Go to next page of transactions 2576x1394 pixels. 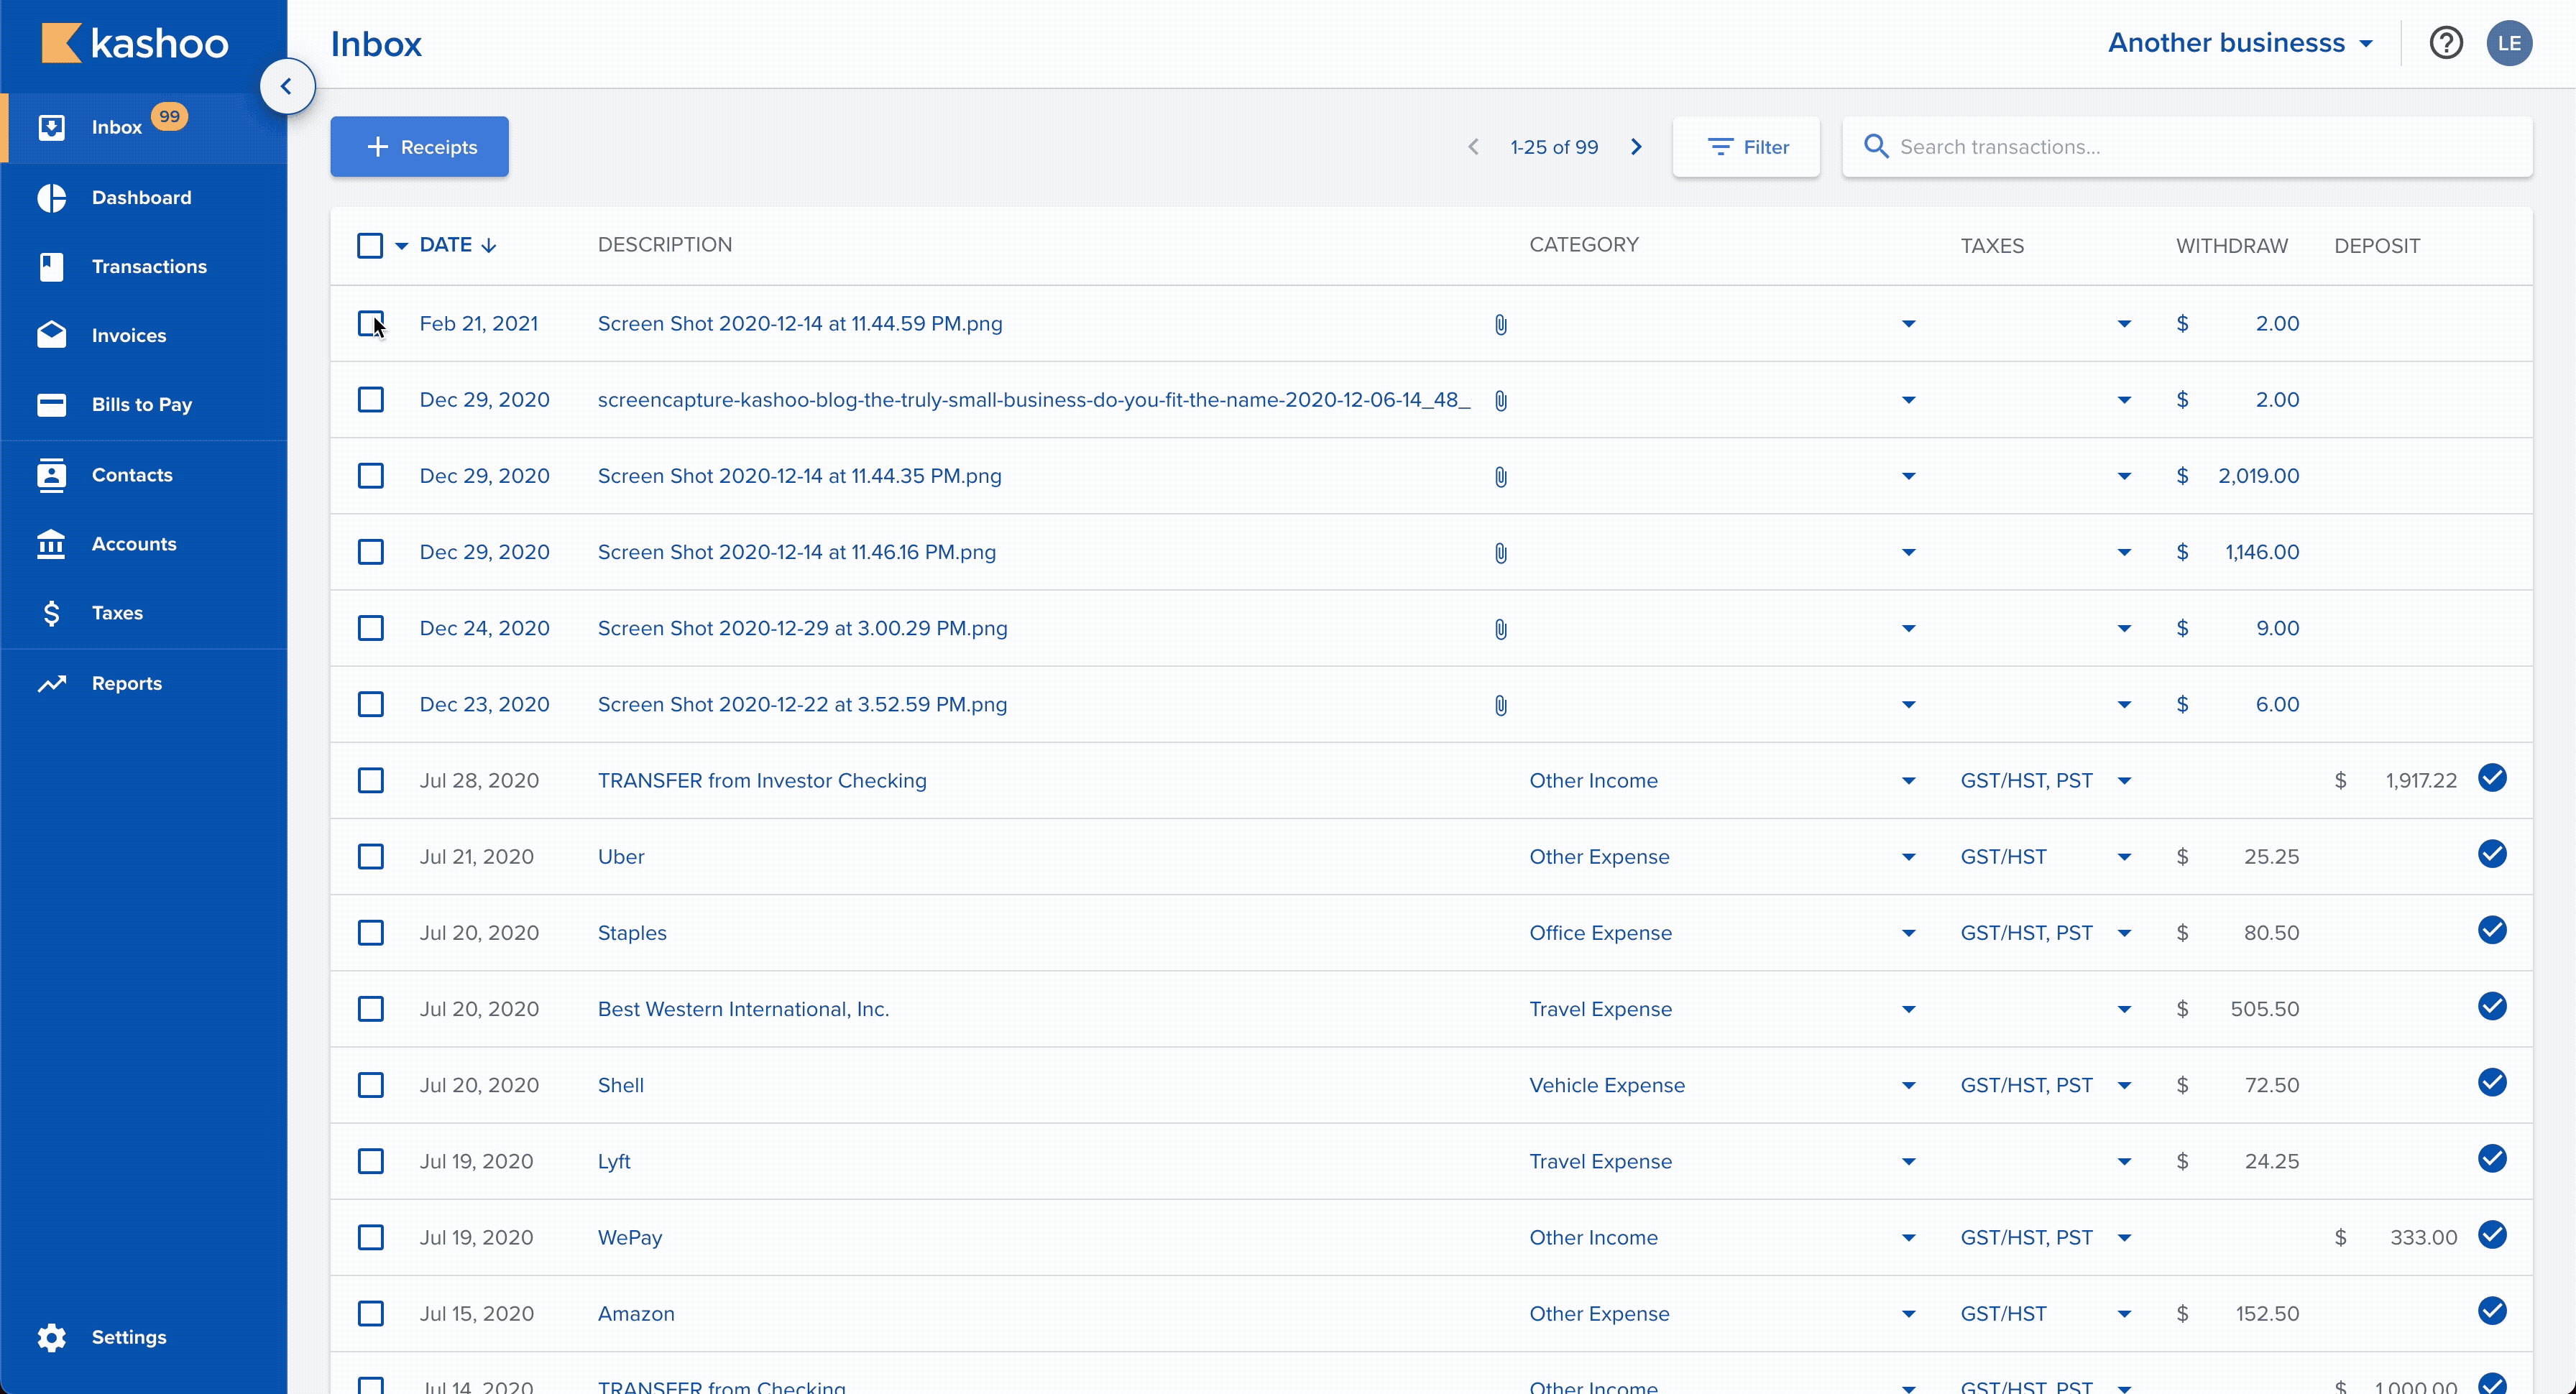pyautogui.click(x=1636, y=147)
